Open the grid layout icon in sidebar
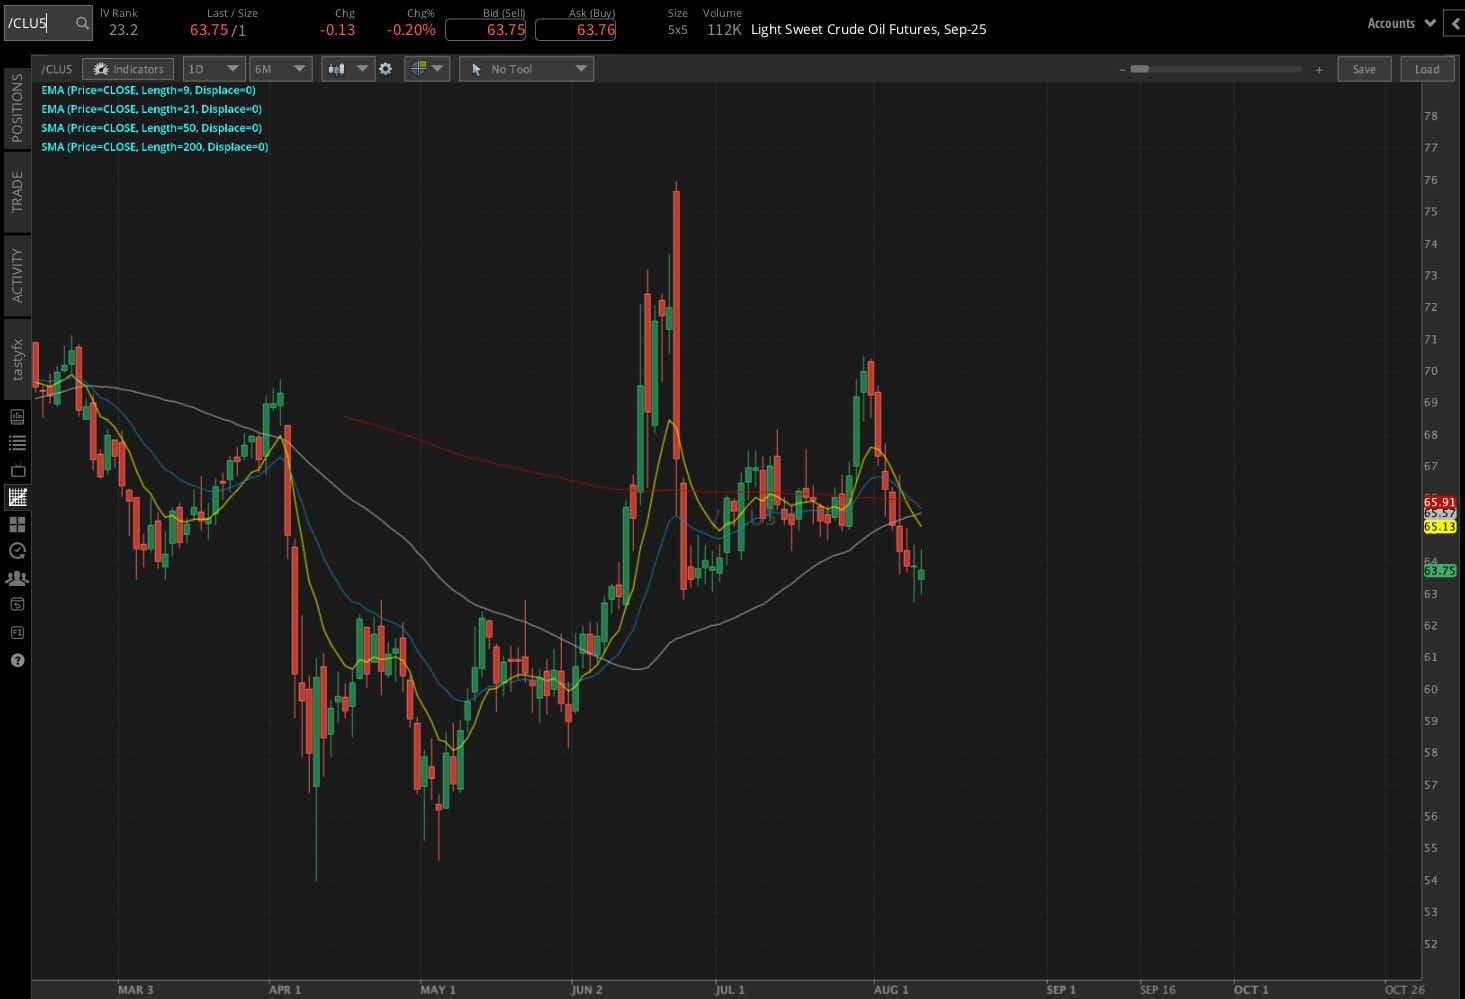1465x999 pixels. pyautogui.click(x=16, y=524)
